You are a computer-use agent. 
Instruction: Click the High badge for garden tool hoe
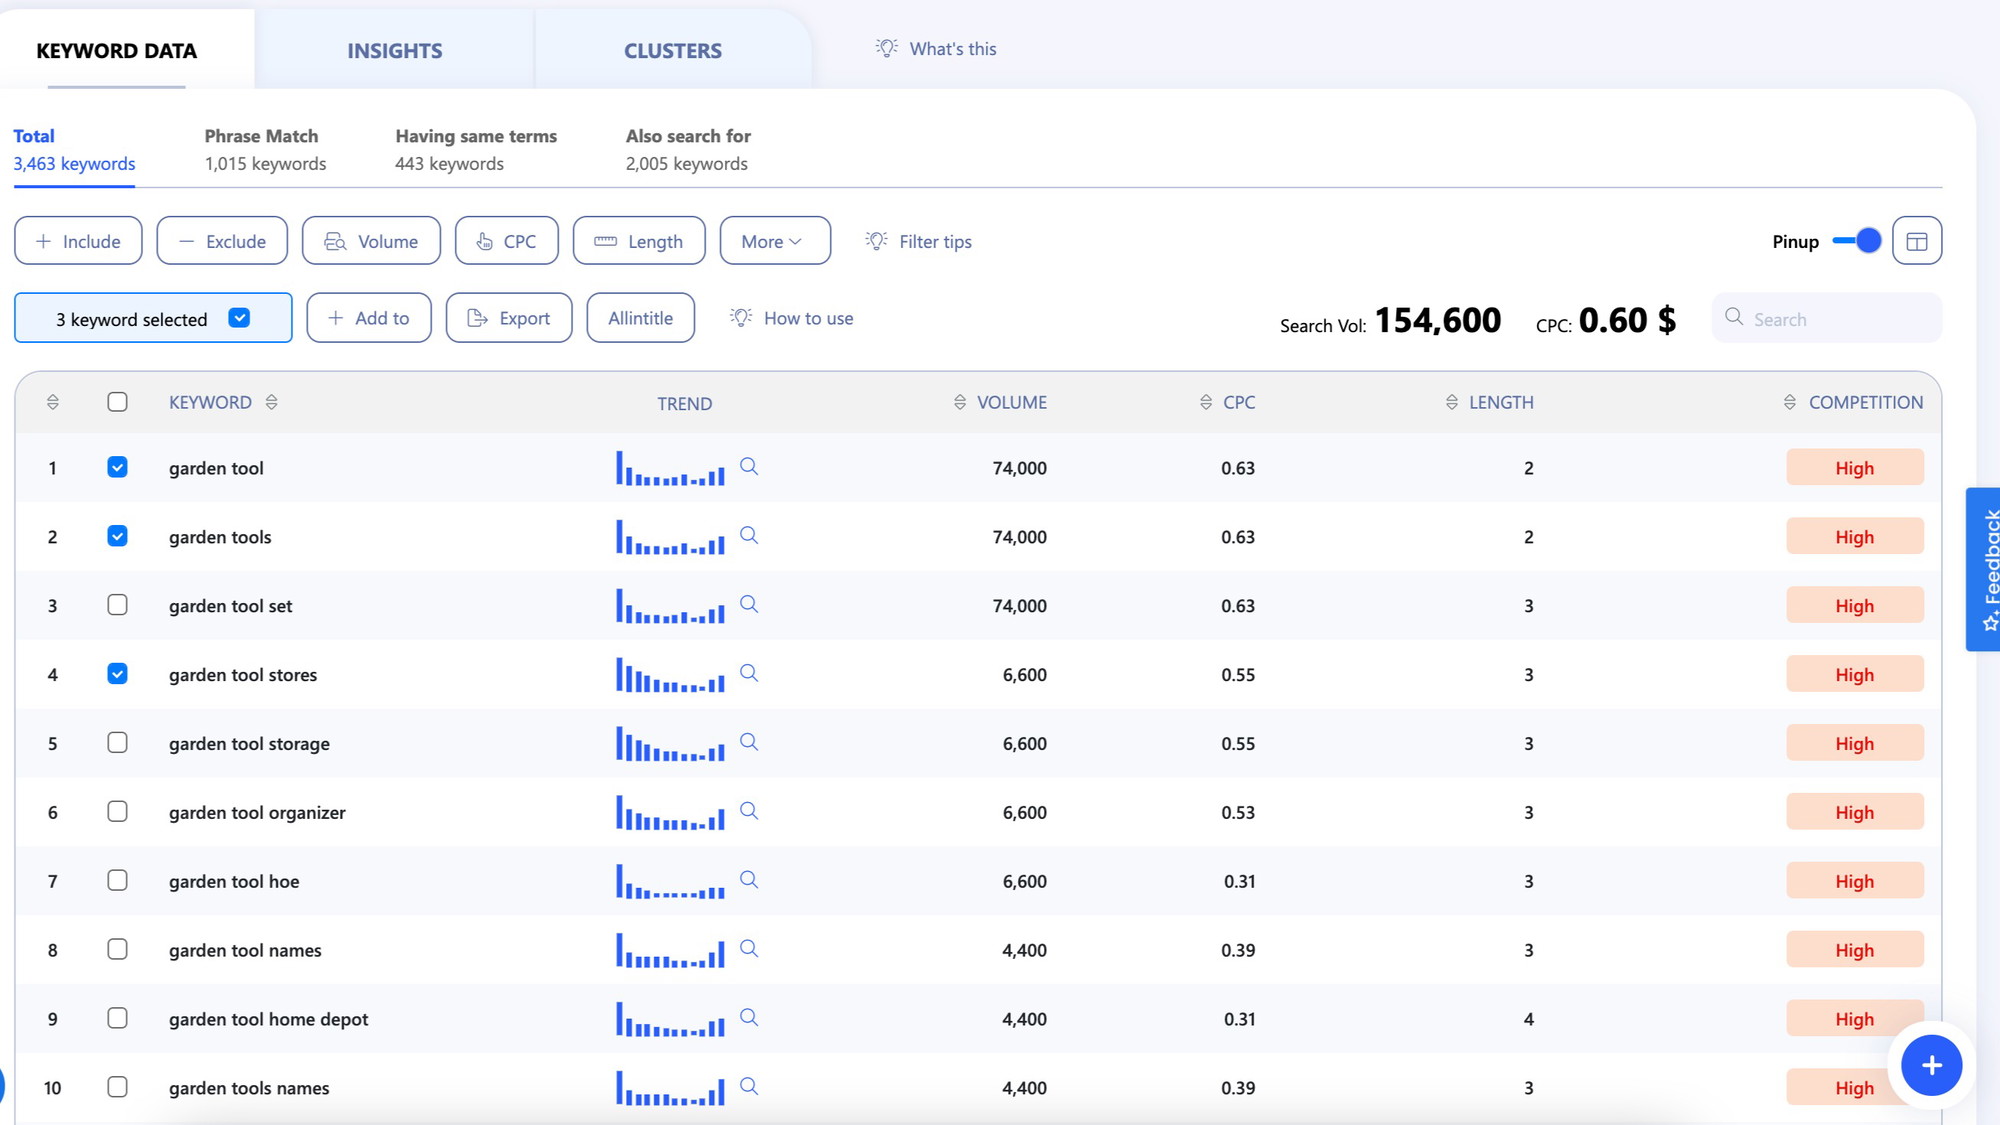(1855, 880)
